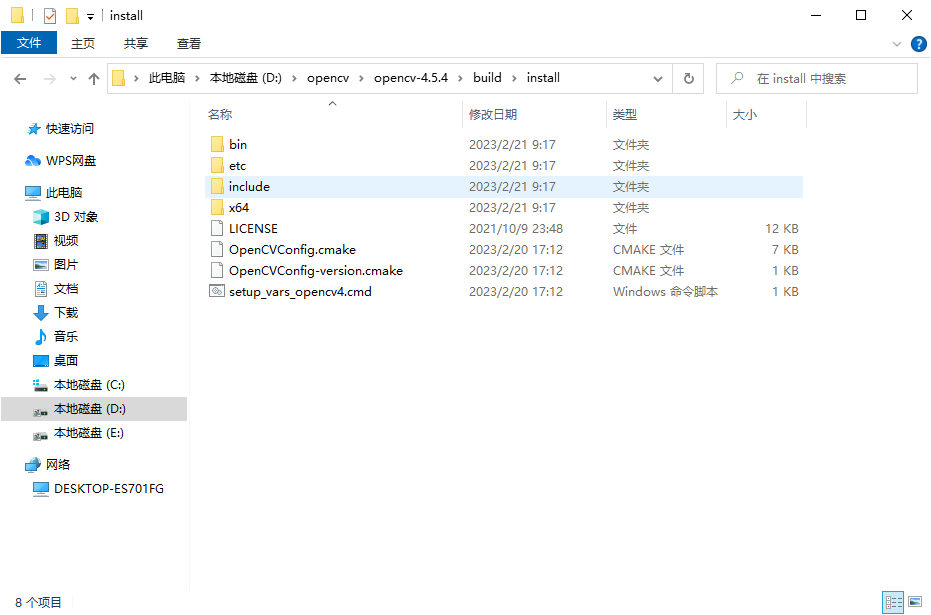931x615 pixels.
Task: Switch to the 主页 ribbon tab
Action: [83, 43]
